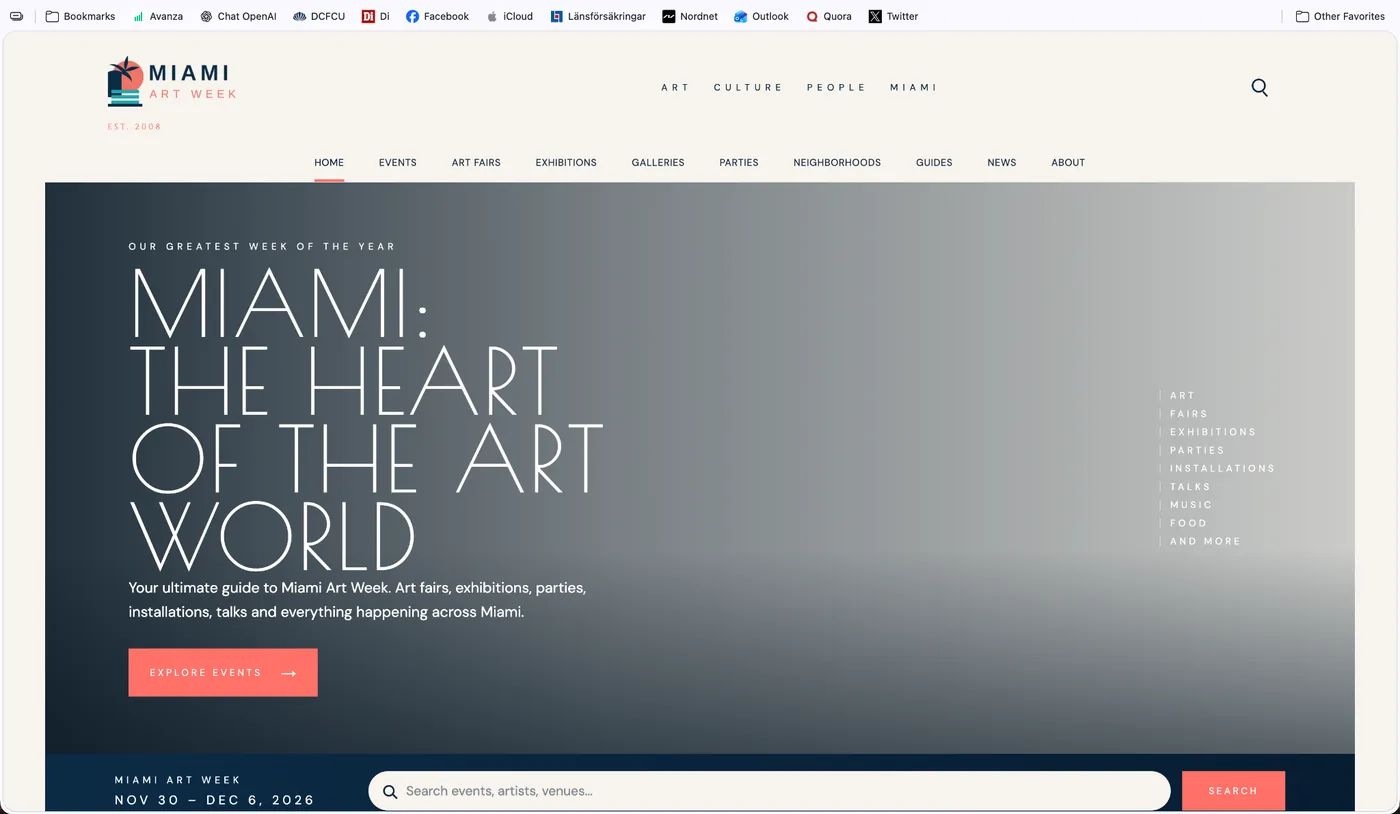Open the iCloud bookmark
Screen dimensions: 1400x814
click(509, 16)
